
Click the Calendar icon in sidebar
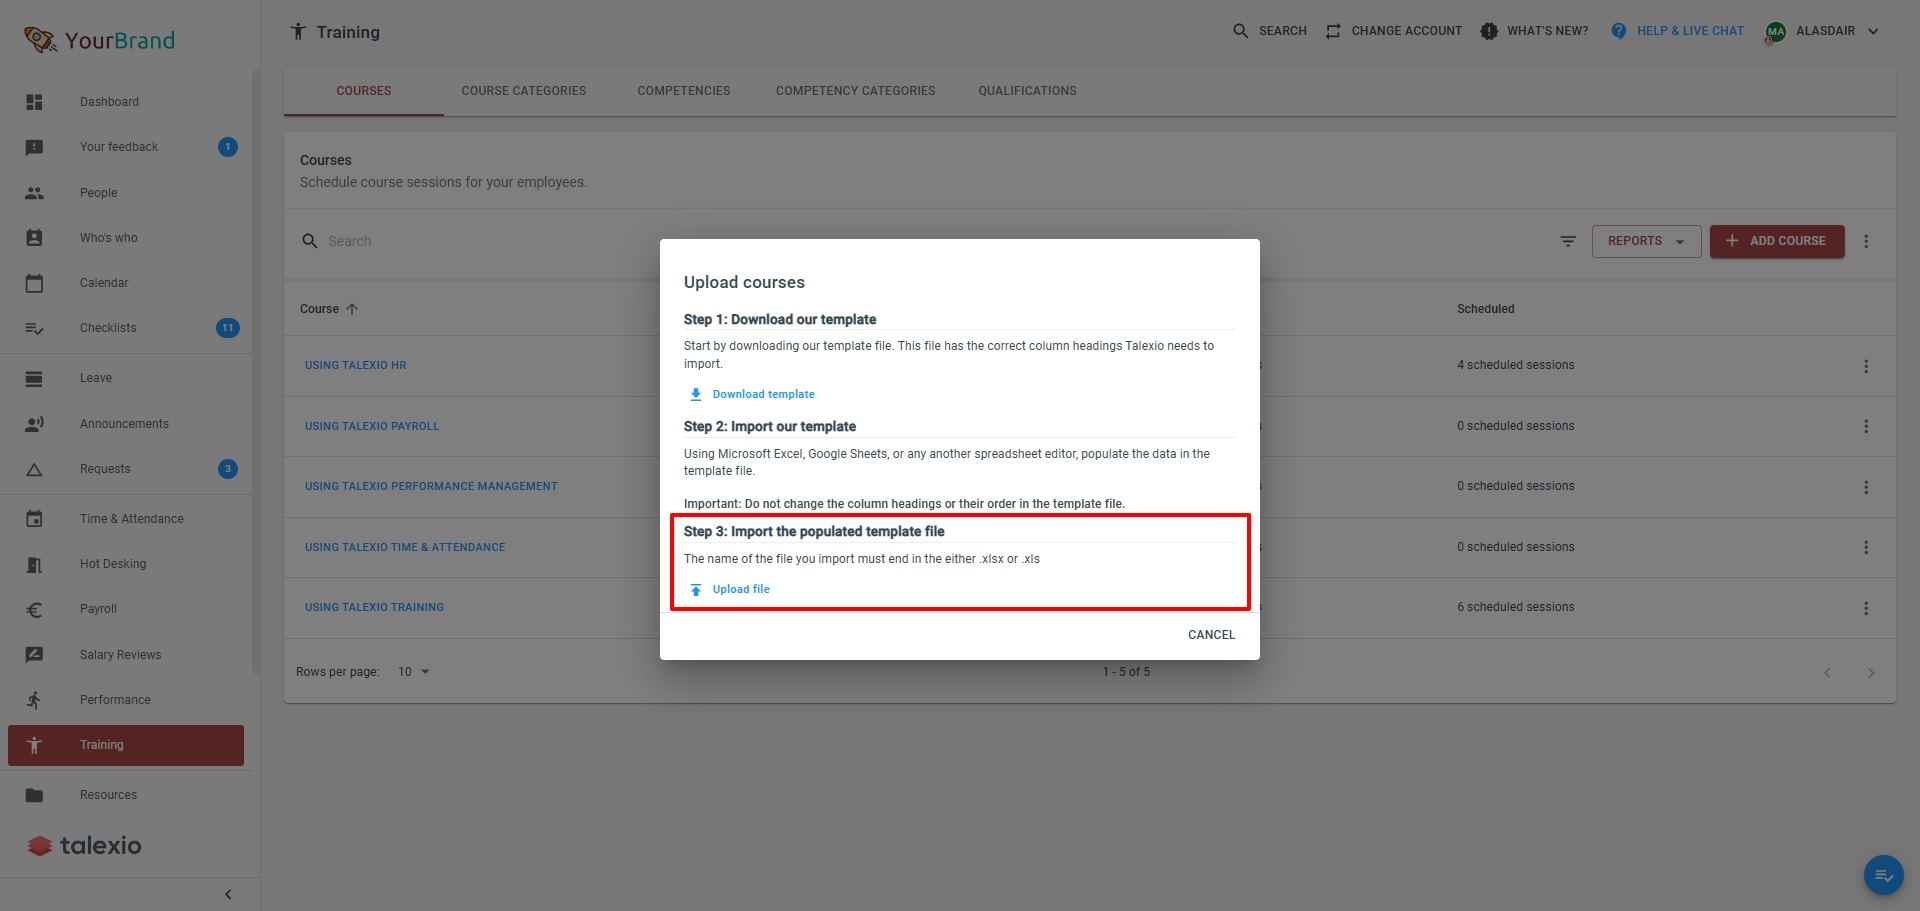pyautogui.click(x=34, y=283)
